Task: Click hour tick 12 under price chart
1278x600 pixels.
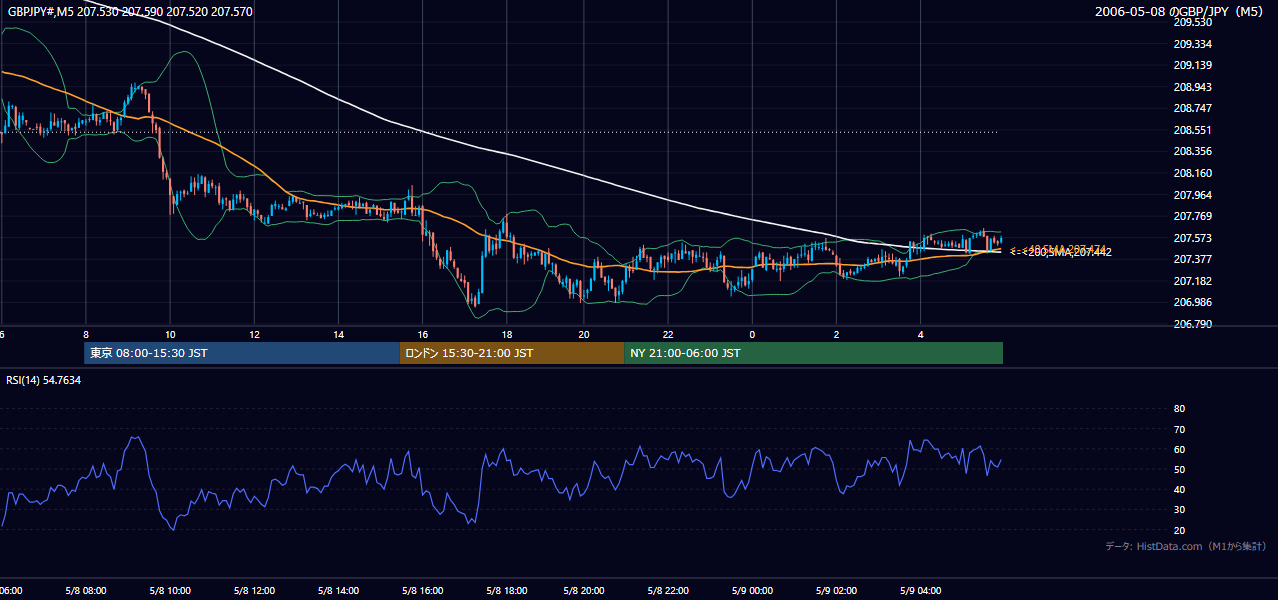Action: (254, 334)
